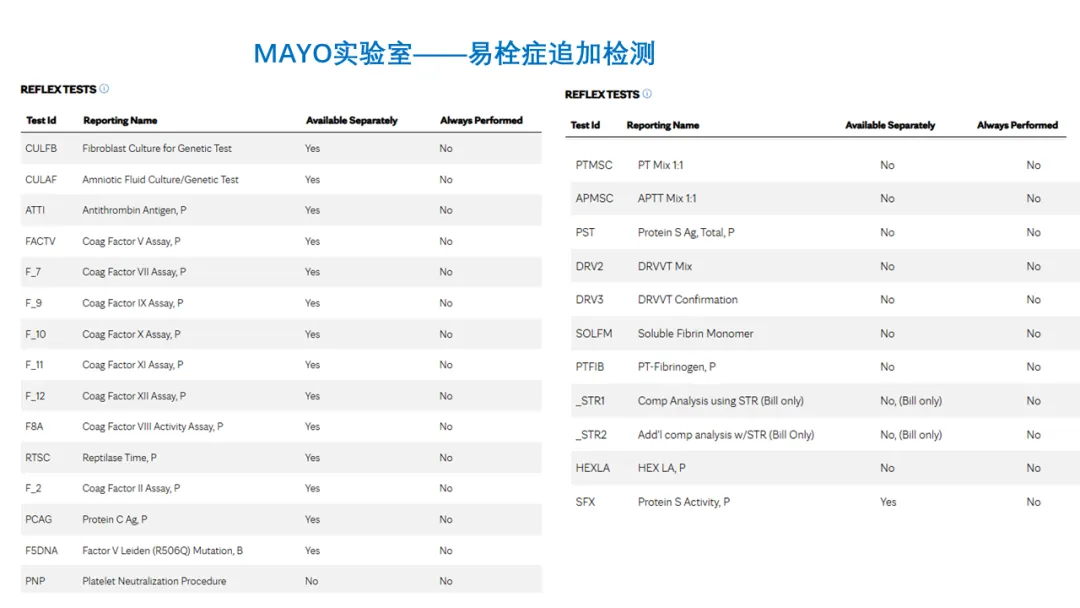Select Antithrombin Antigen, P
Viewport: 1080px width, 608px height.
134,210
